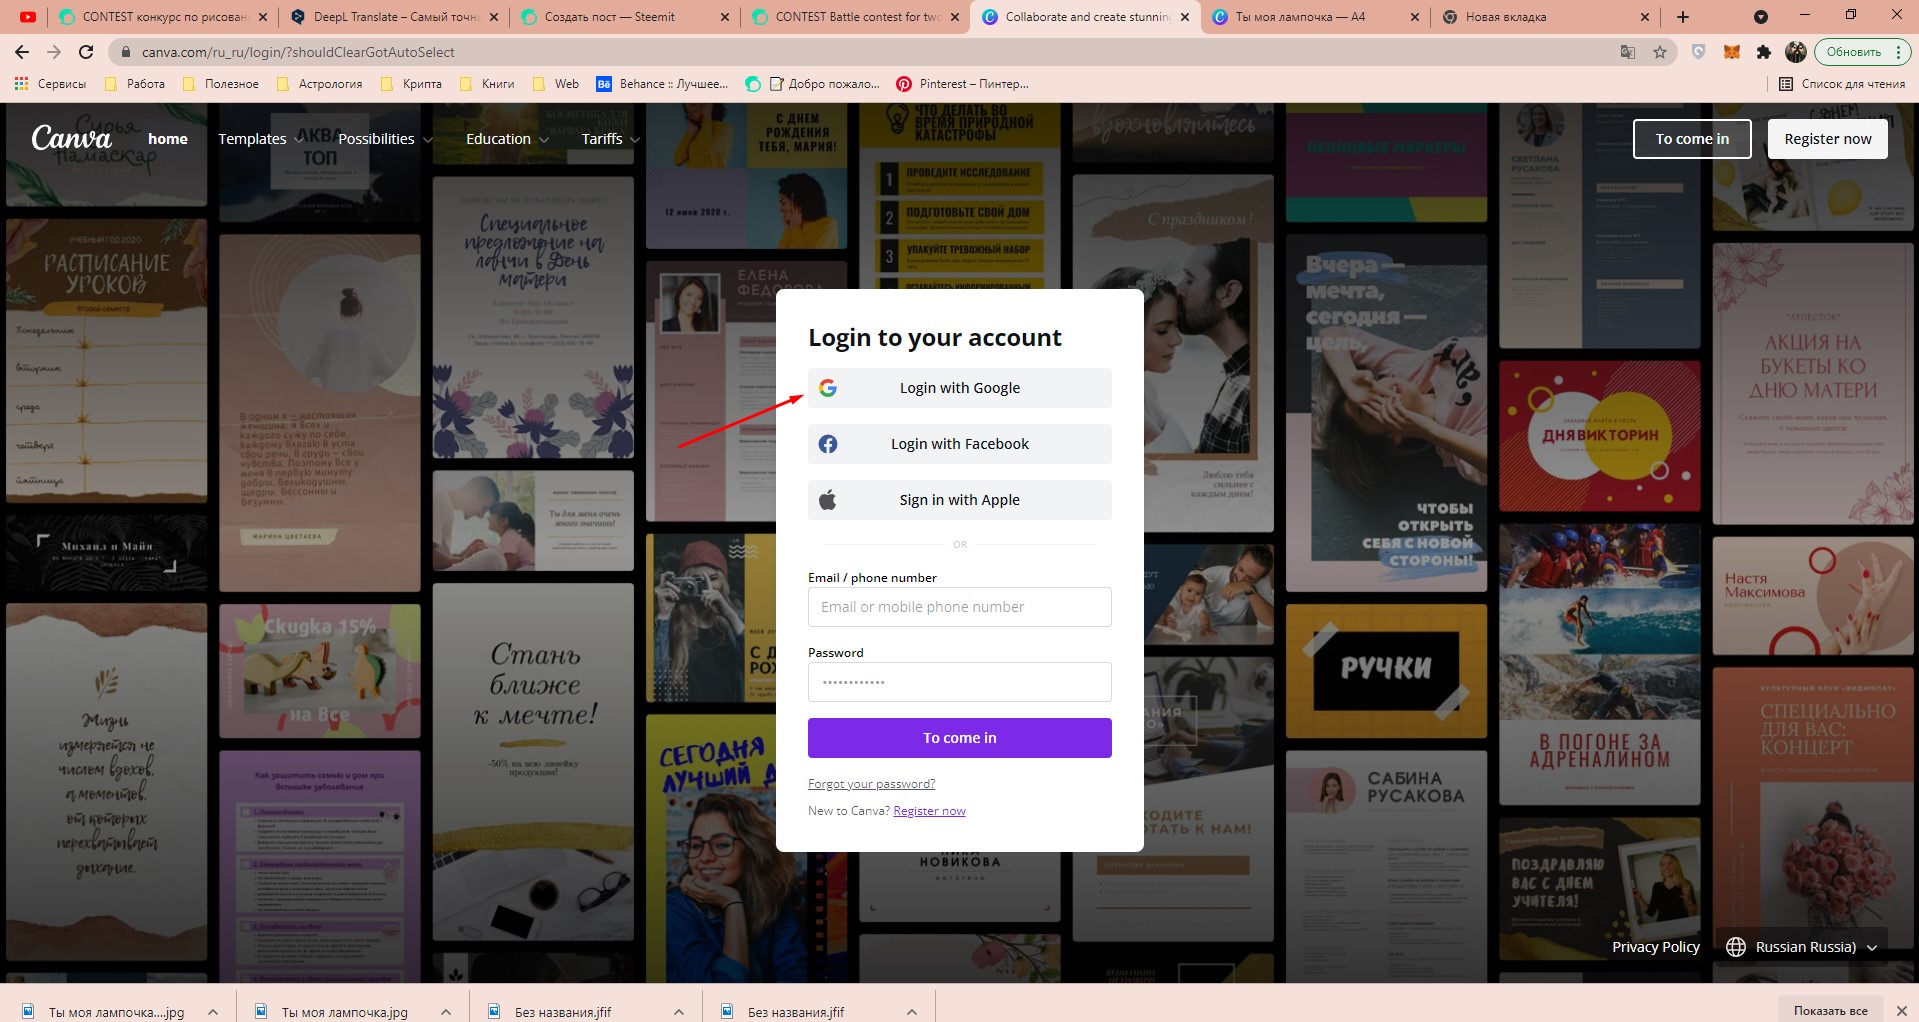The width and height of the screenshot is (1919, 1022).
Task: Expand the Possibilities menu
Action: [x=385, y=139]
